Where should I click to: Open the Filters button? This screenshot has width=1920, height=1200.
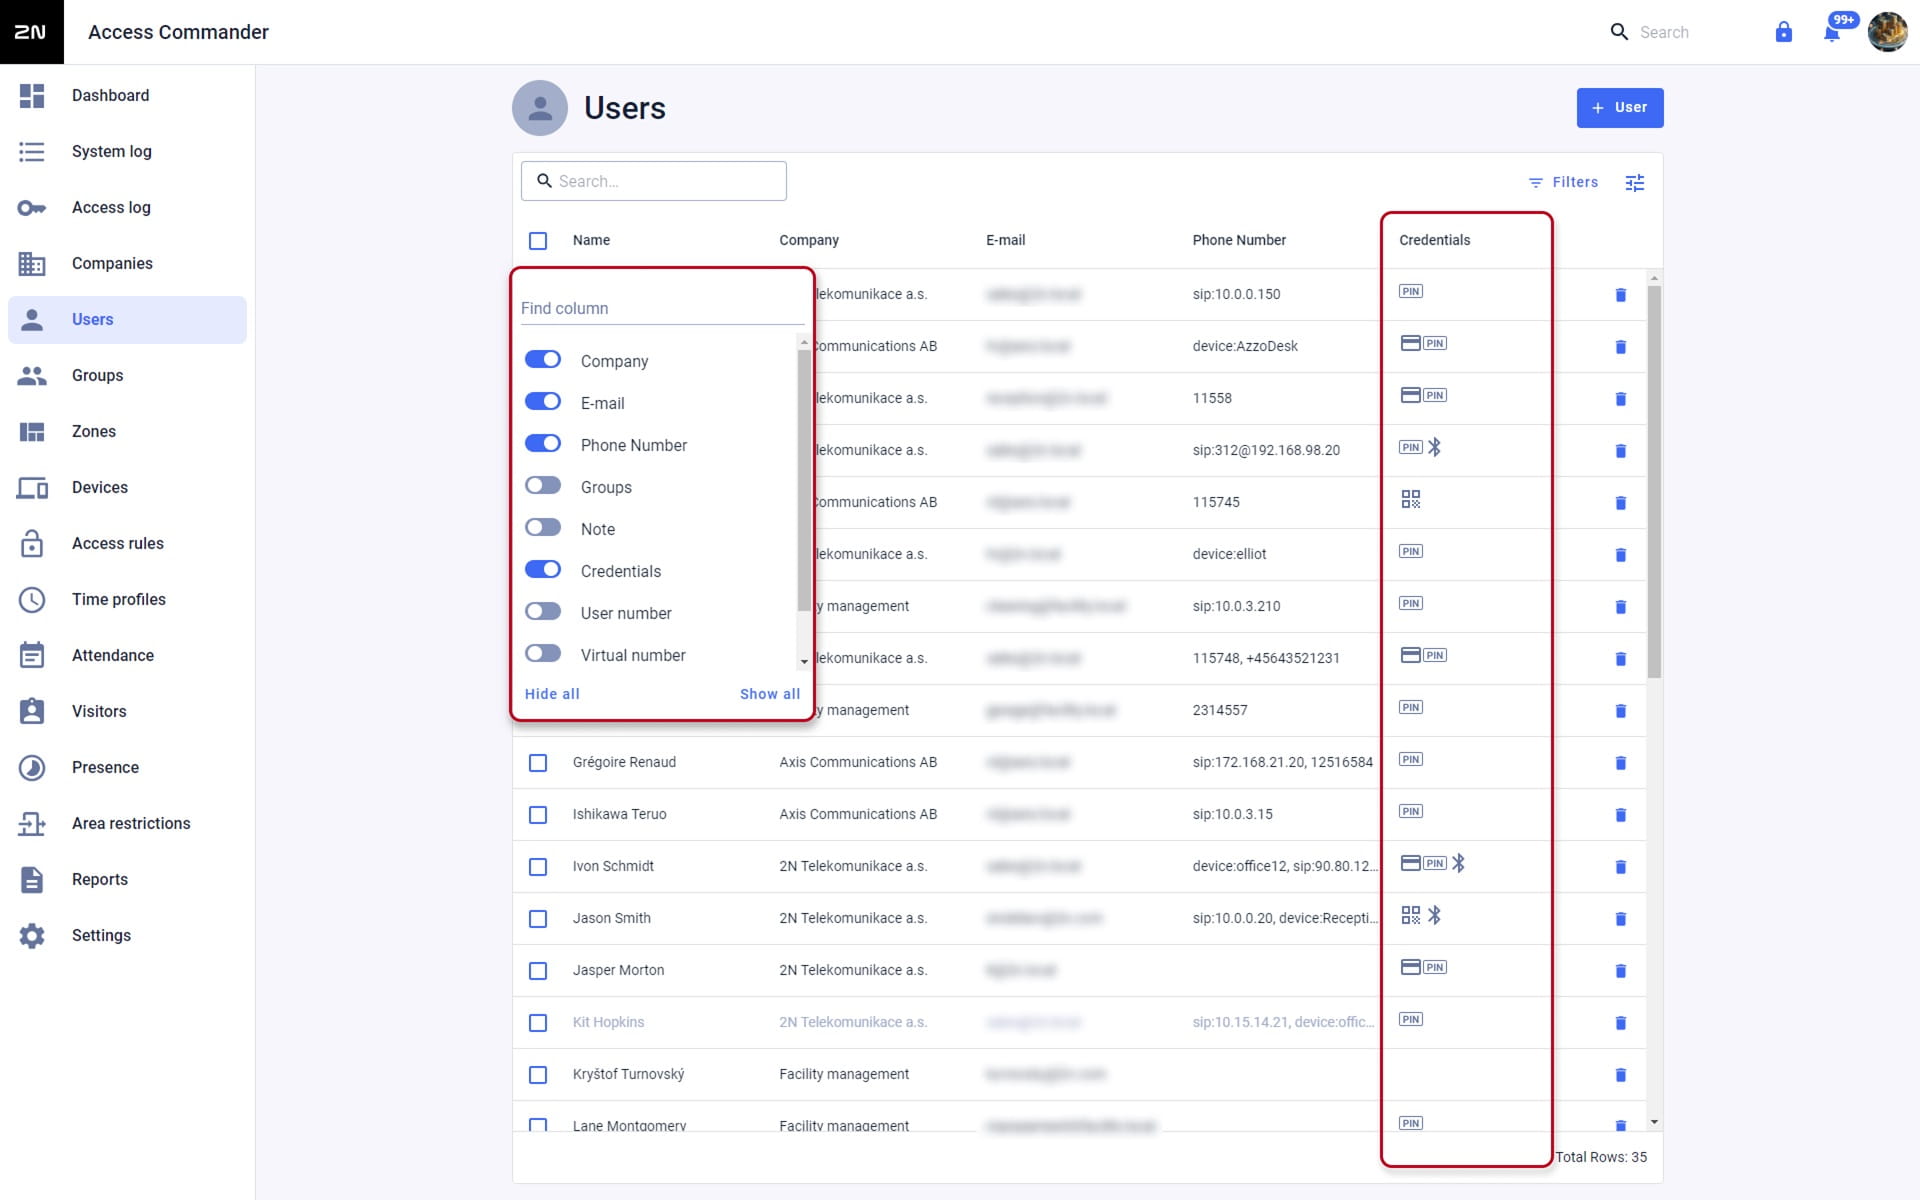(1563, 182)
